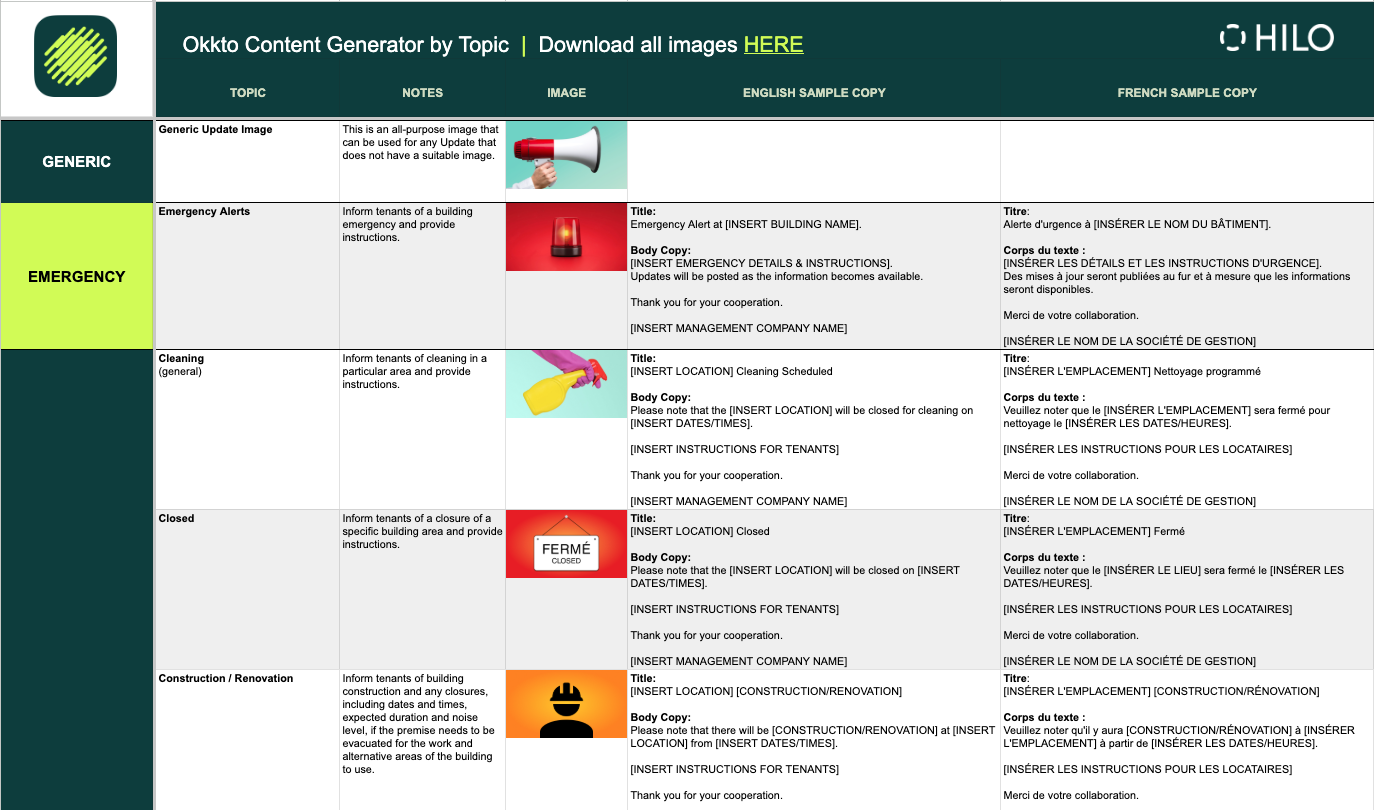Select the GENERIC category cell
This screenshot has height=810, width=1374.
click(x=77, y=162)
